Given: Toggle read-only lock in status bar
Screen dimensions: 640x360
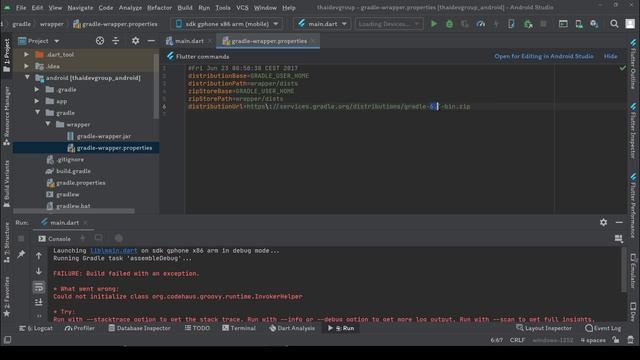Looking at the screenshot, I should 616,340.
